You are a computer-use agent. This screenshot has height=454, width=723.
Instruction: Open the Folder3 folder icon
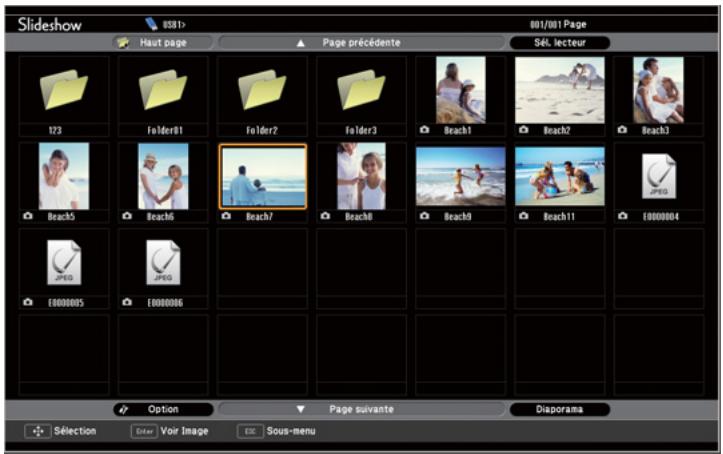coord(361,89)
